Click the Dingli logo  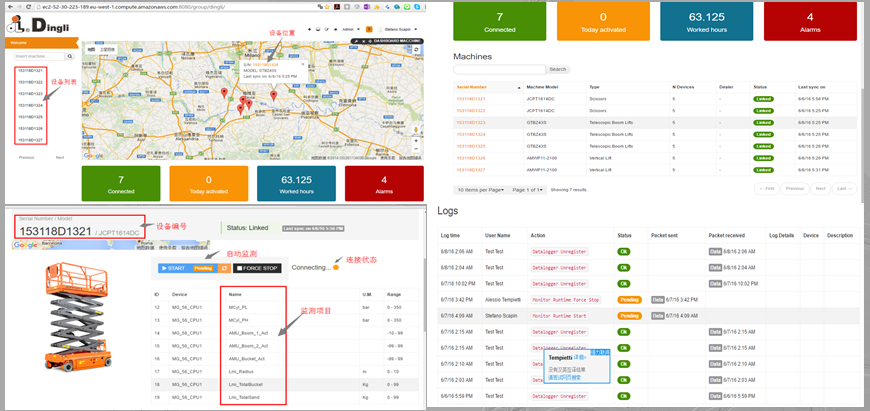(38, 23)
